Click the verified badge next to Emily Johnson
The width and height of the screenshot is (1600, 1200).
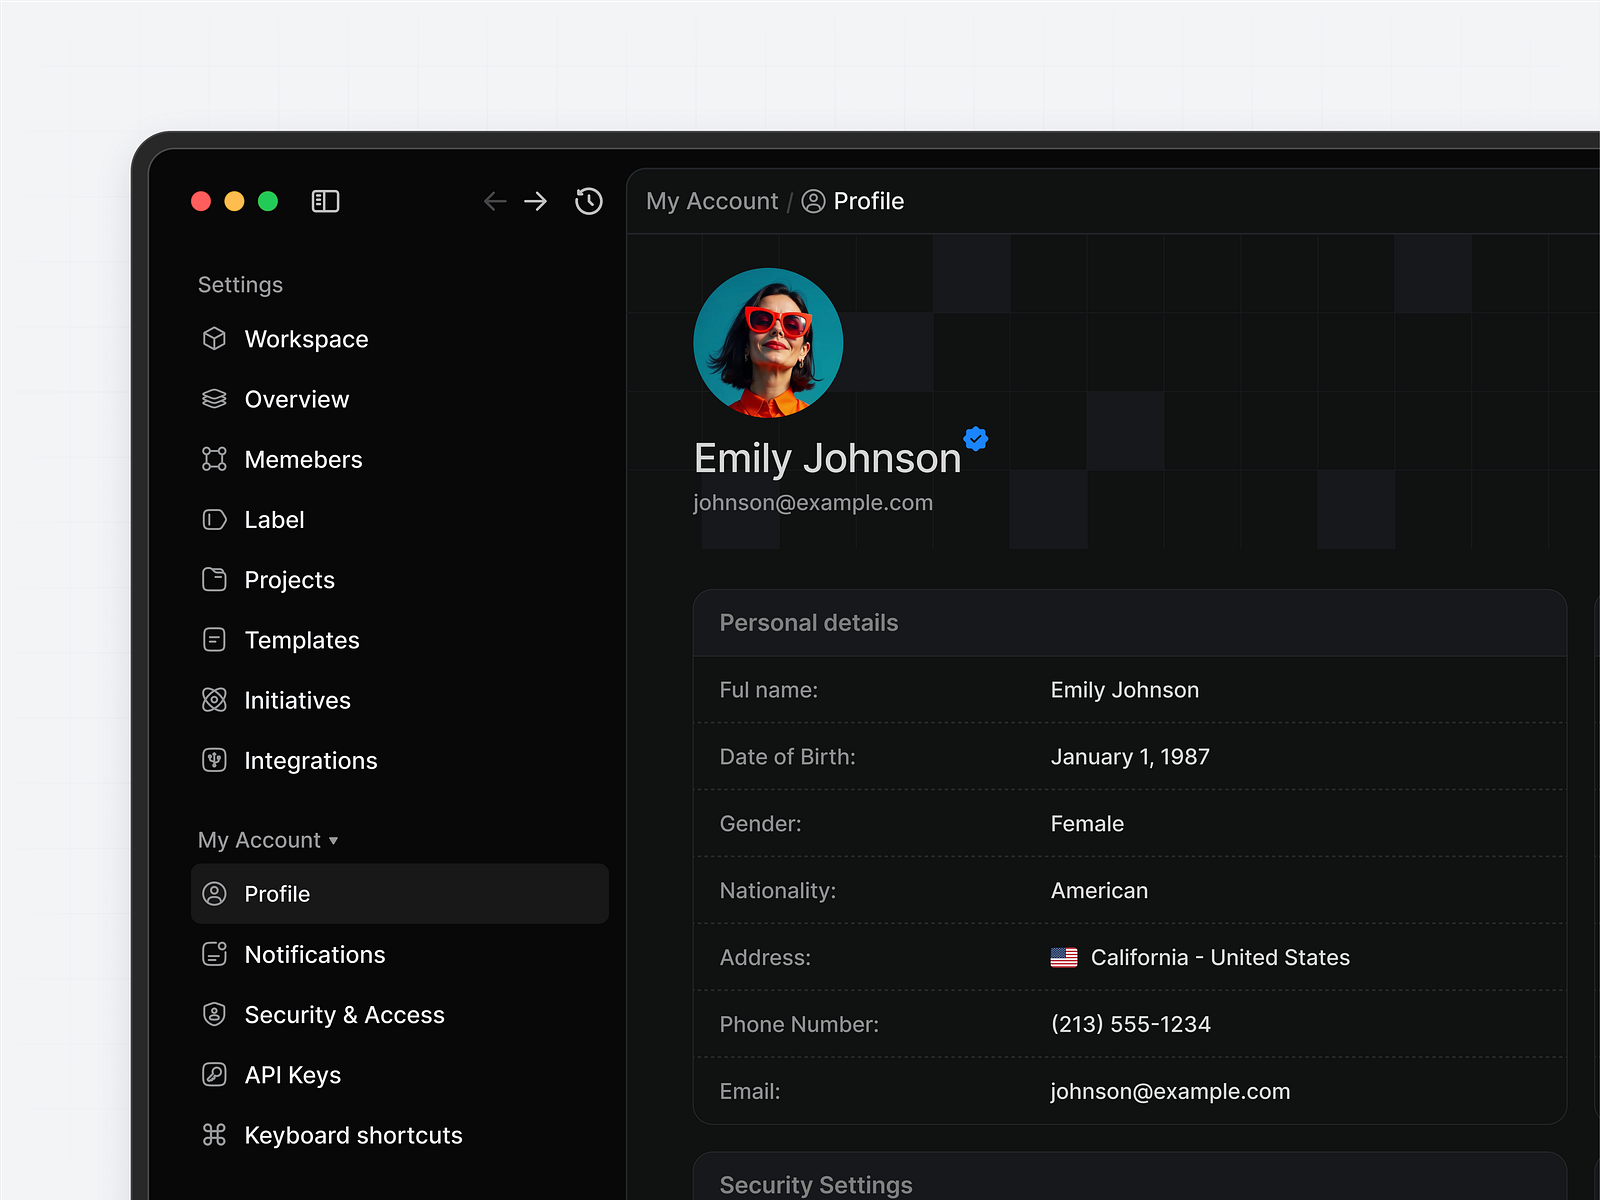click(x=975, y=438)
